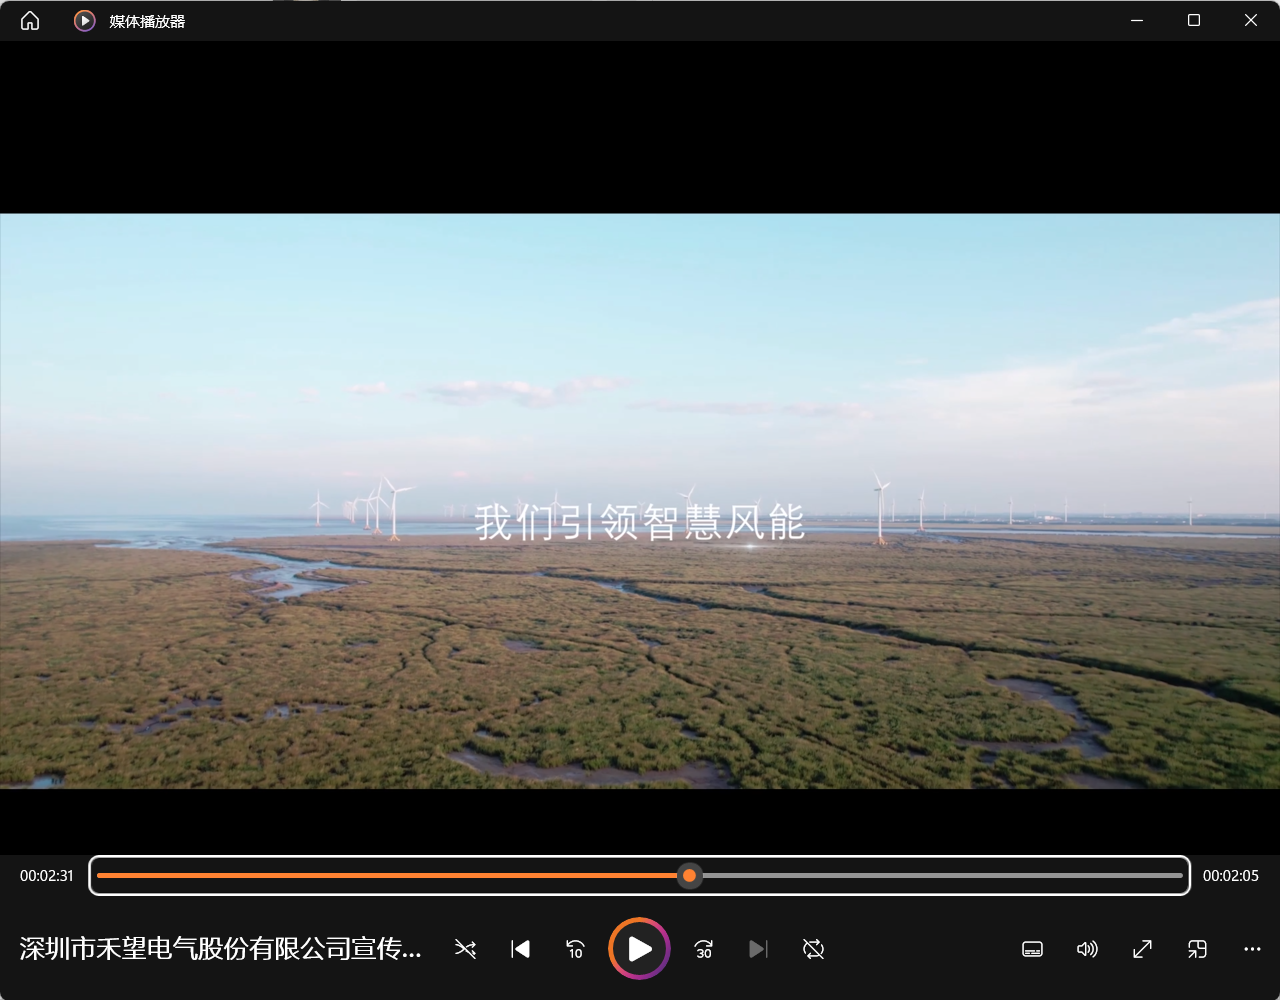
Task: Skip to previous track
Action: [x=520, y=949]
